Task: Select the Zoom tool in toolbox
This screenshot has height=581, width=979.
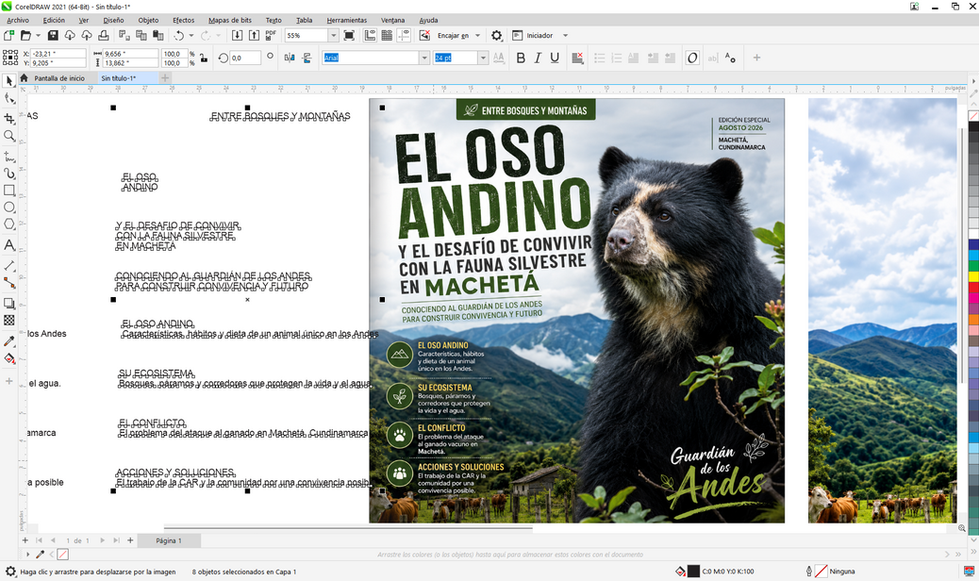Action: tap(9, 135)
